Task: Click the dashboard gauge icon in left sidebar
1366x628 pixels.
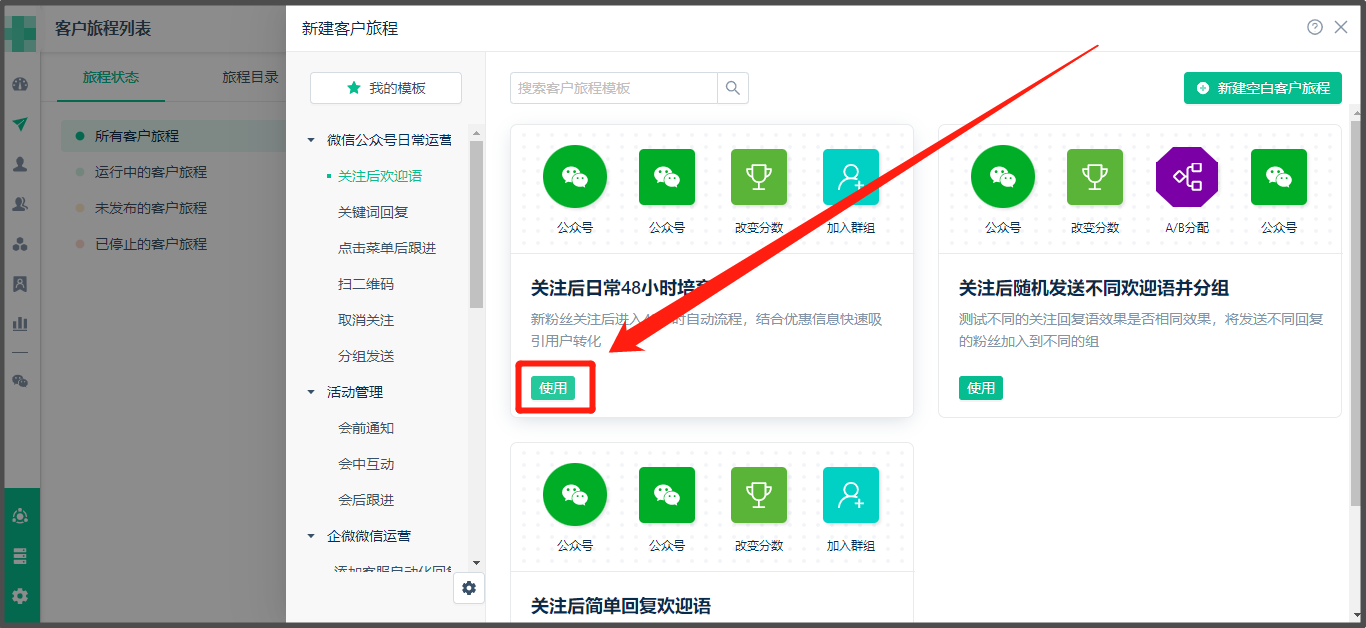Action: click(20, 84)
